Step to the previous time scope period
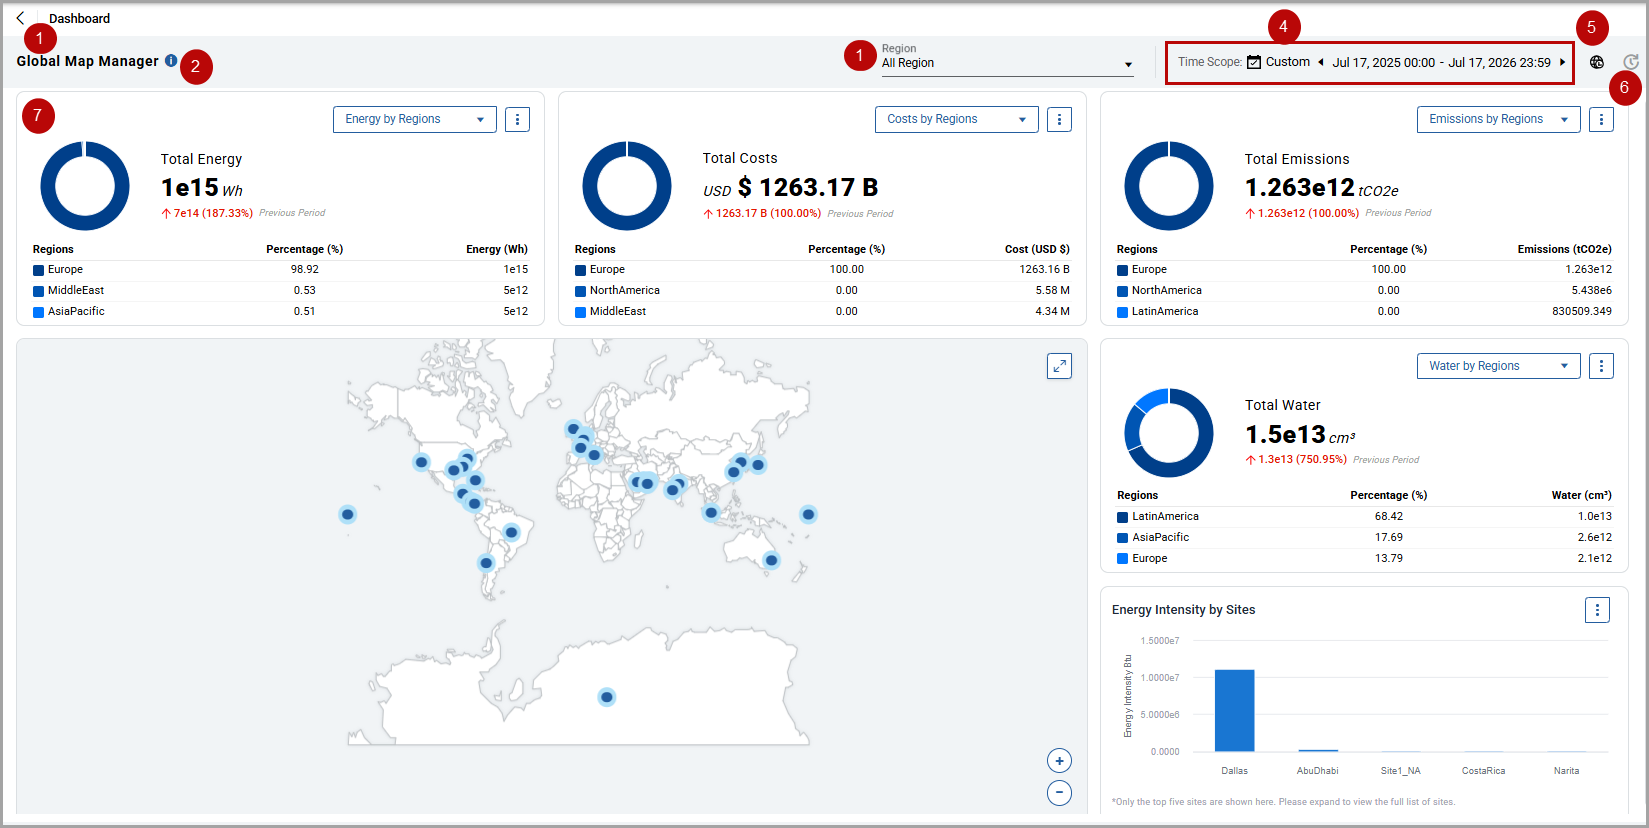This screenshot has height=828, width=1649. 1321,62
